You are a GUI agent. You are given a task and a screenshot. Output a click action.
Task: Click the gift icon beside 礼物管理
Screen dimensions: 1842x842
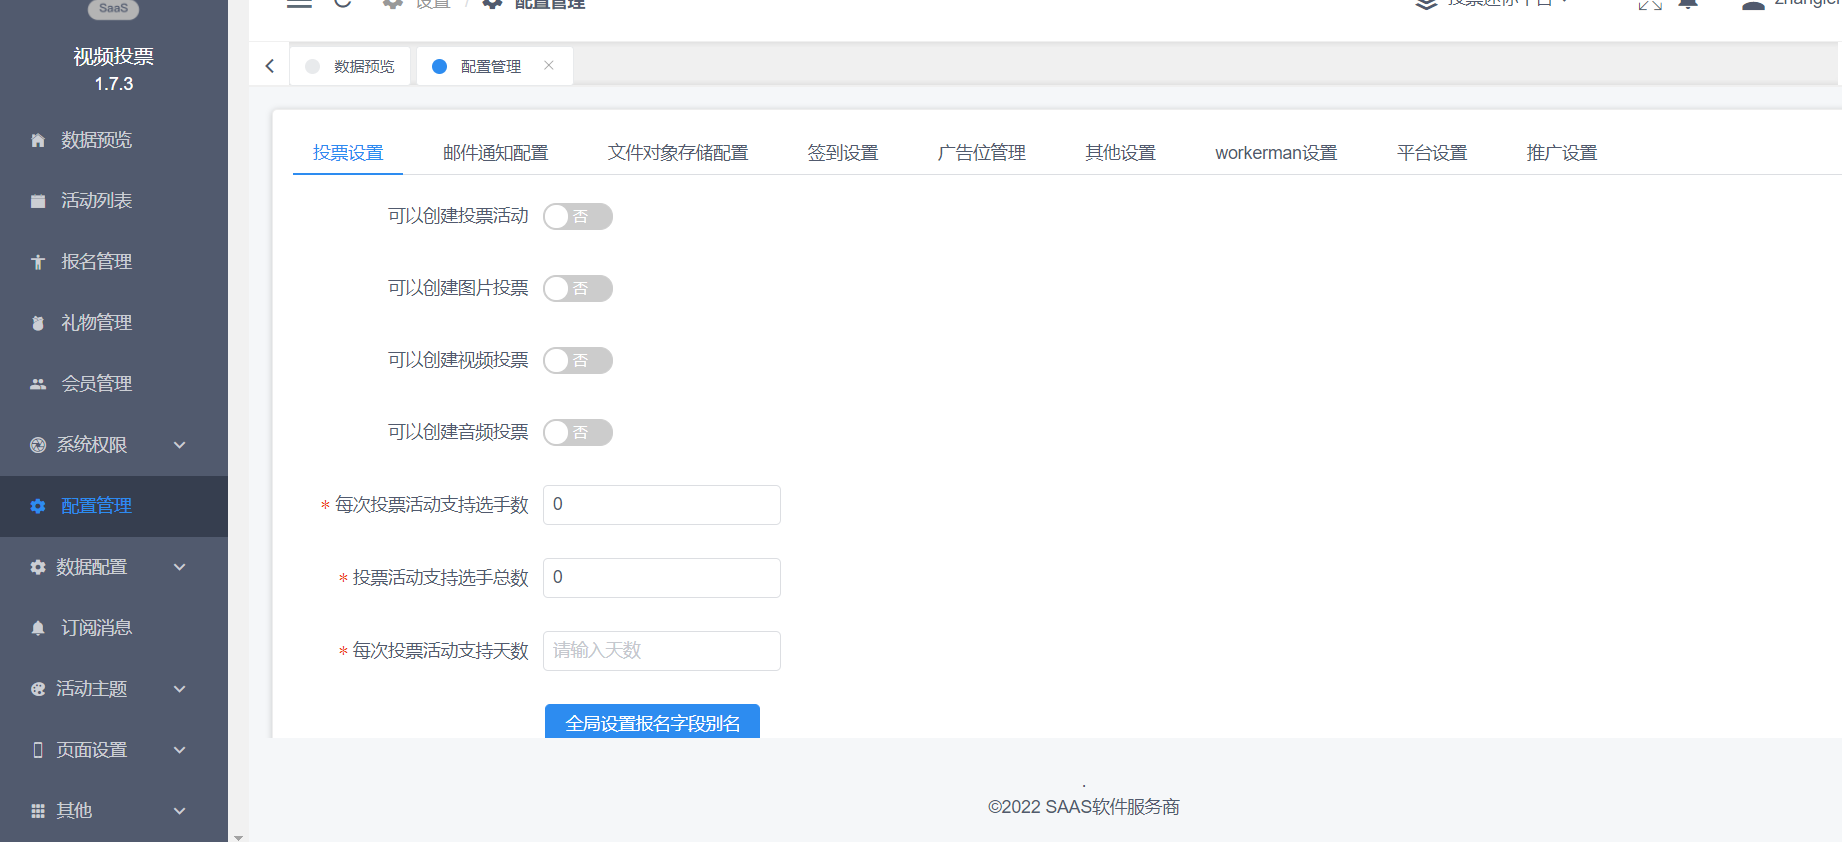tap(38, 324)
